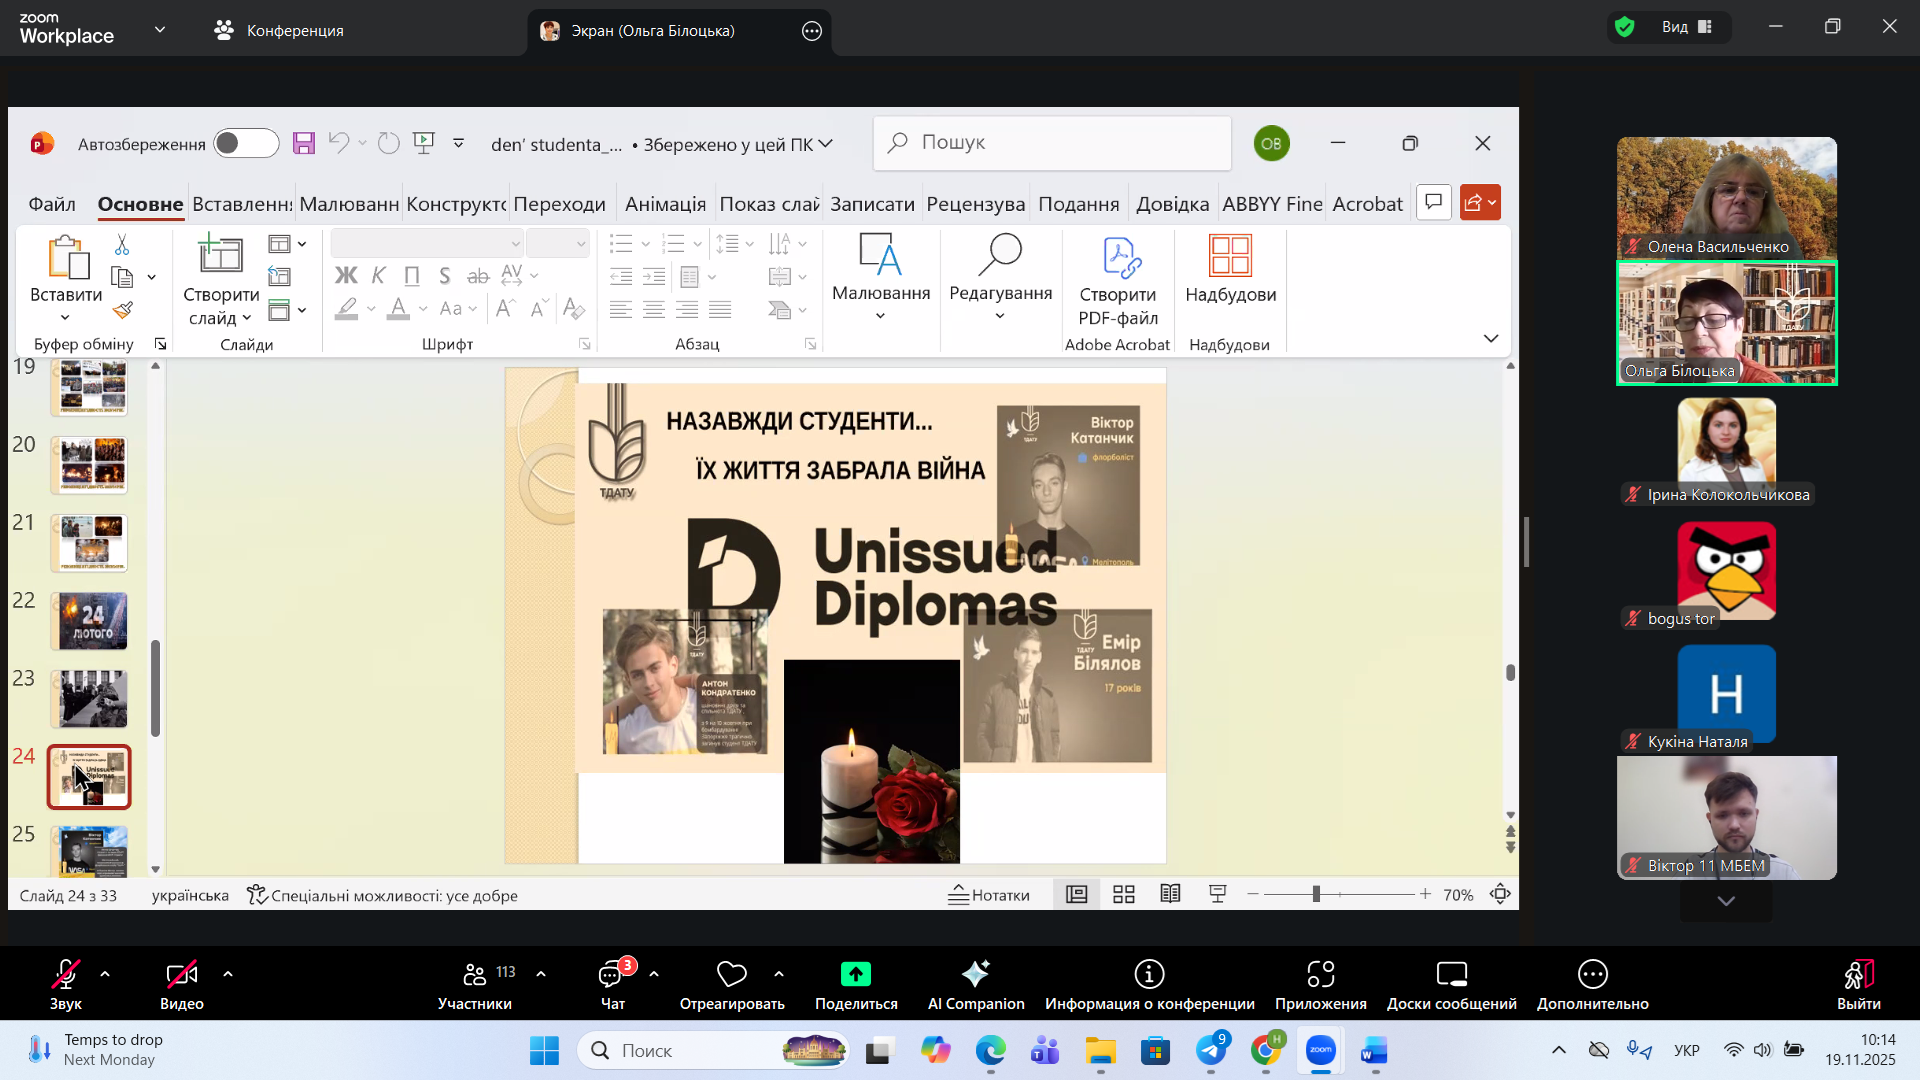Click the green Share screen button
Viewport: 1920px width, 1080px height.
855,974
